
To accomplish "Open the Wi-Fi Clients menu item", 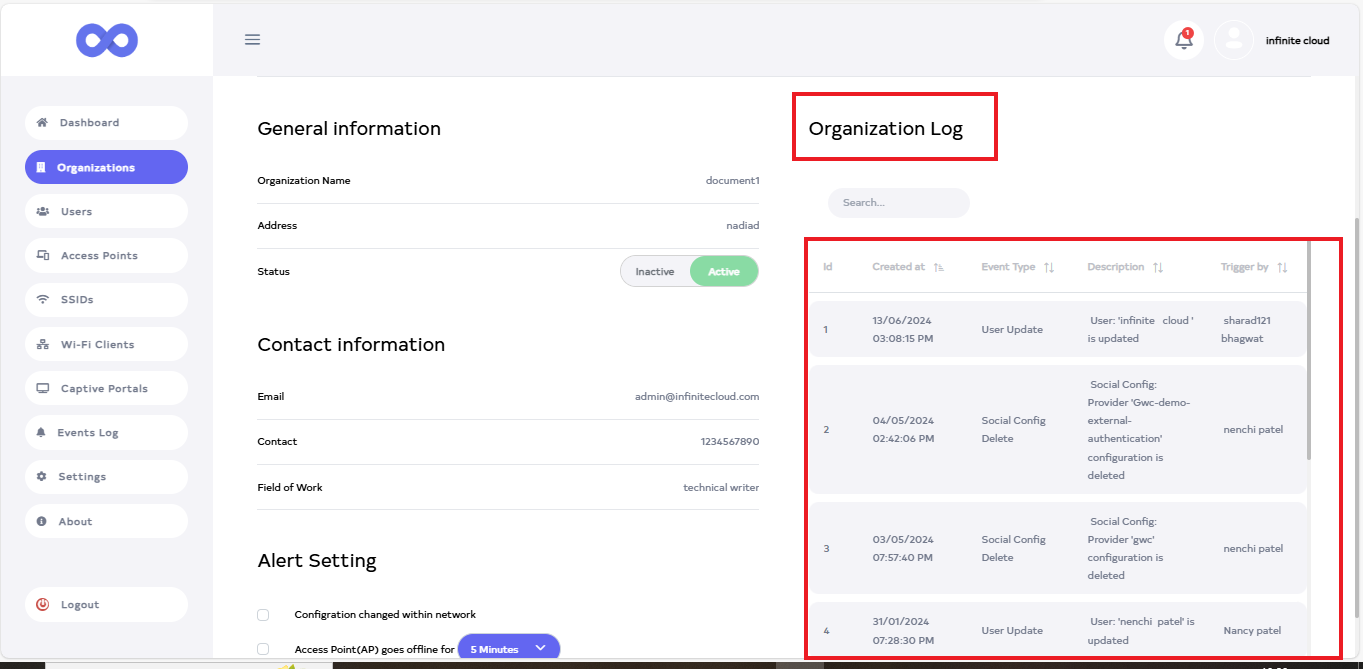I will pyautogui.click(x=106, y=344).
